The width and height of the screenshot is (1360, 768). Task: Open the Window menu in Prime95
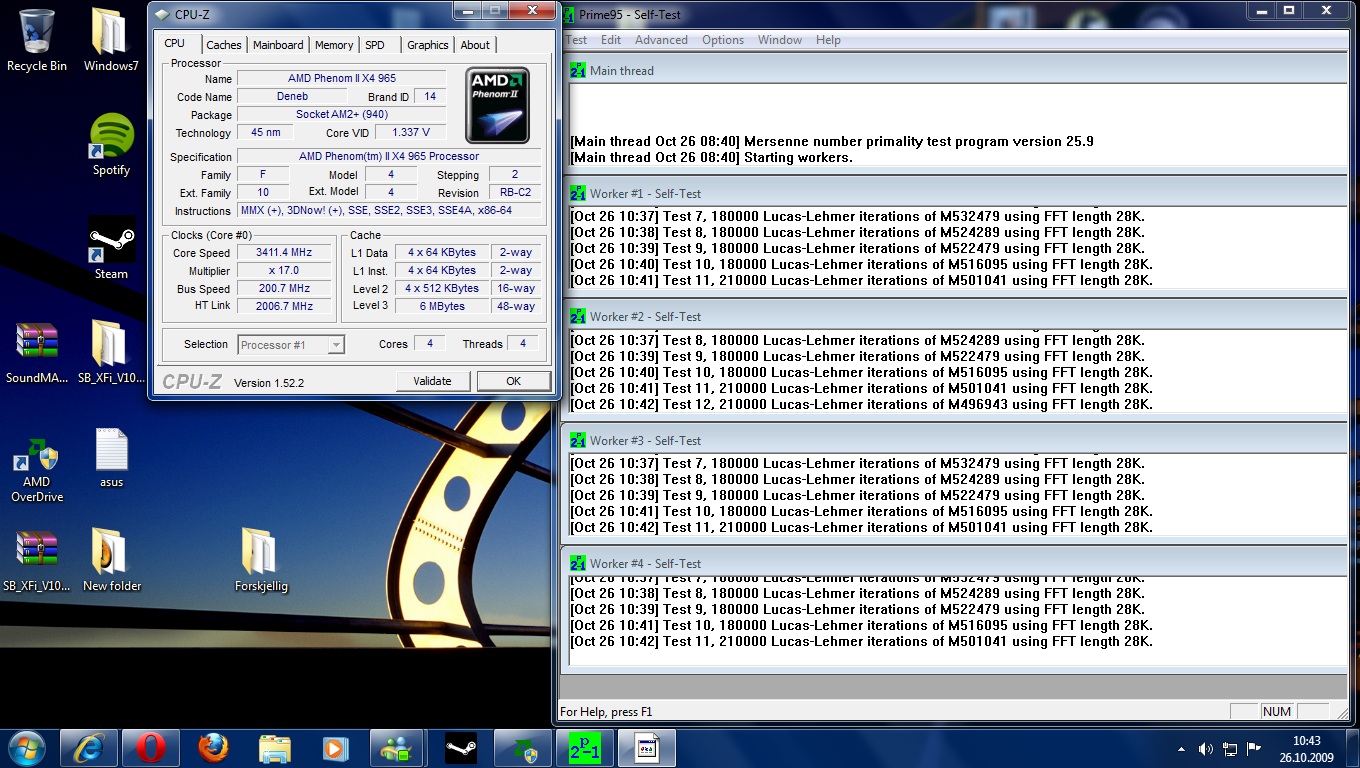[780, 40]
